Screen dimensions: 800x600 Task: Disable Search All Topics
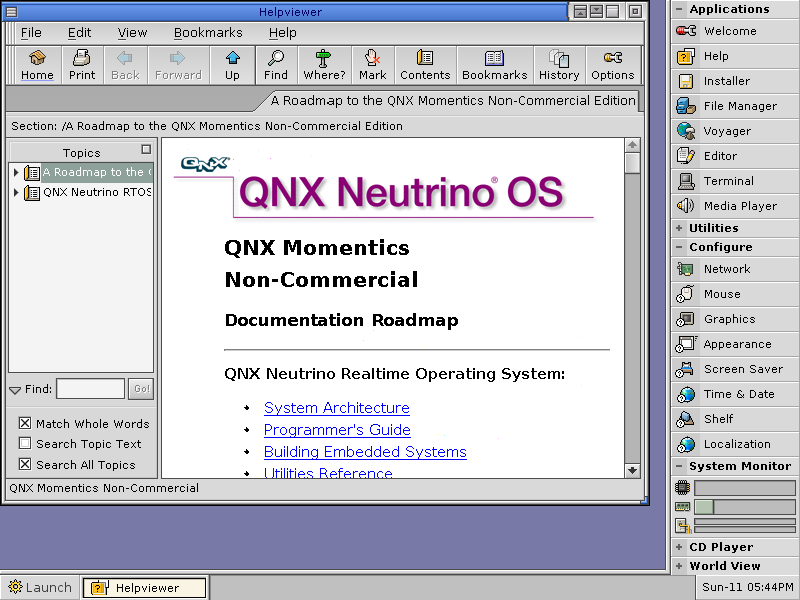(x=25, y=463)
